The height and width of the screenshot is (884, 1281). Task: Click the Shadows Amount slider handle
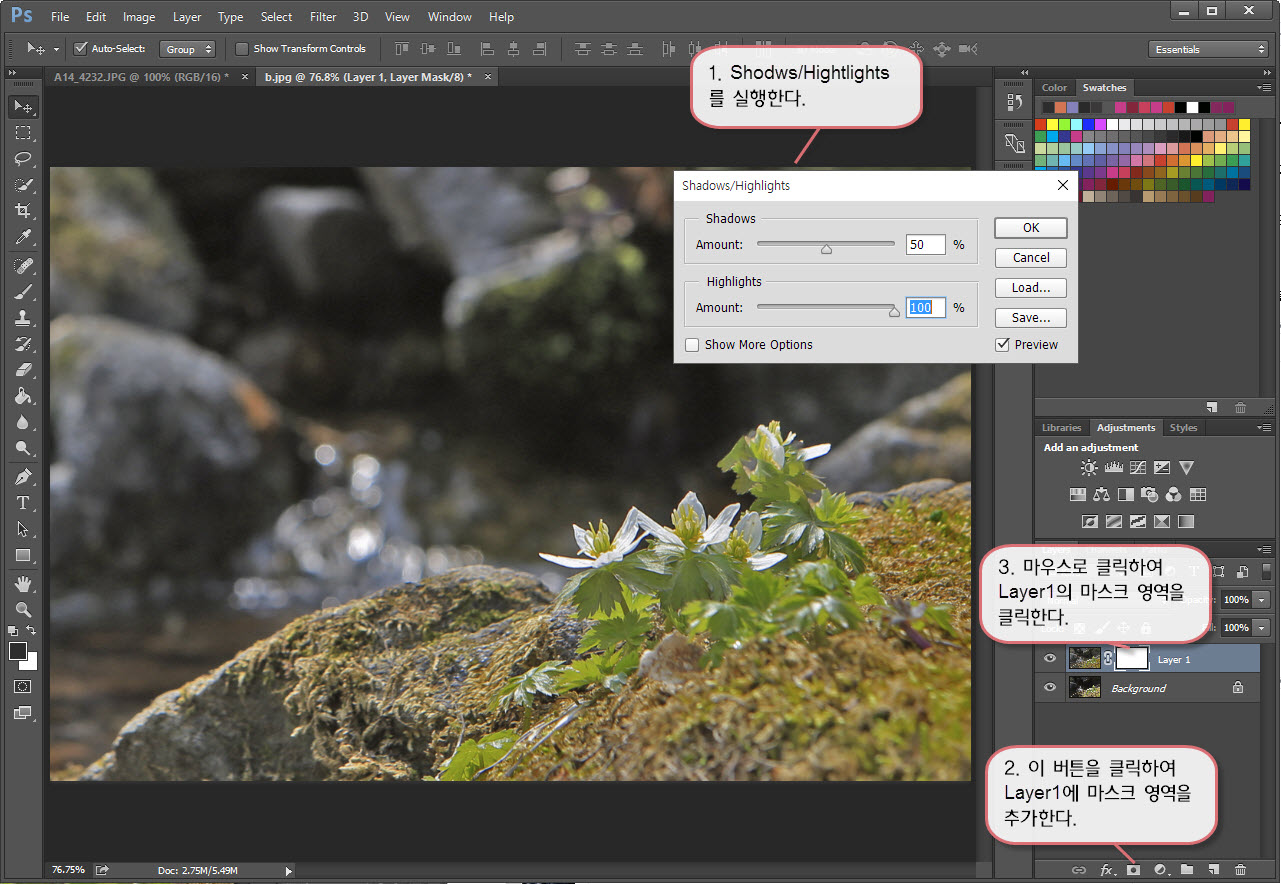(x=826, y=249)
